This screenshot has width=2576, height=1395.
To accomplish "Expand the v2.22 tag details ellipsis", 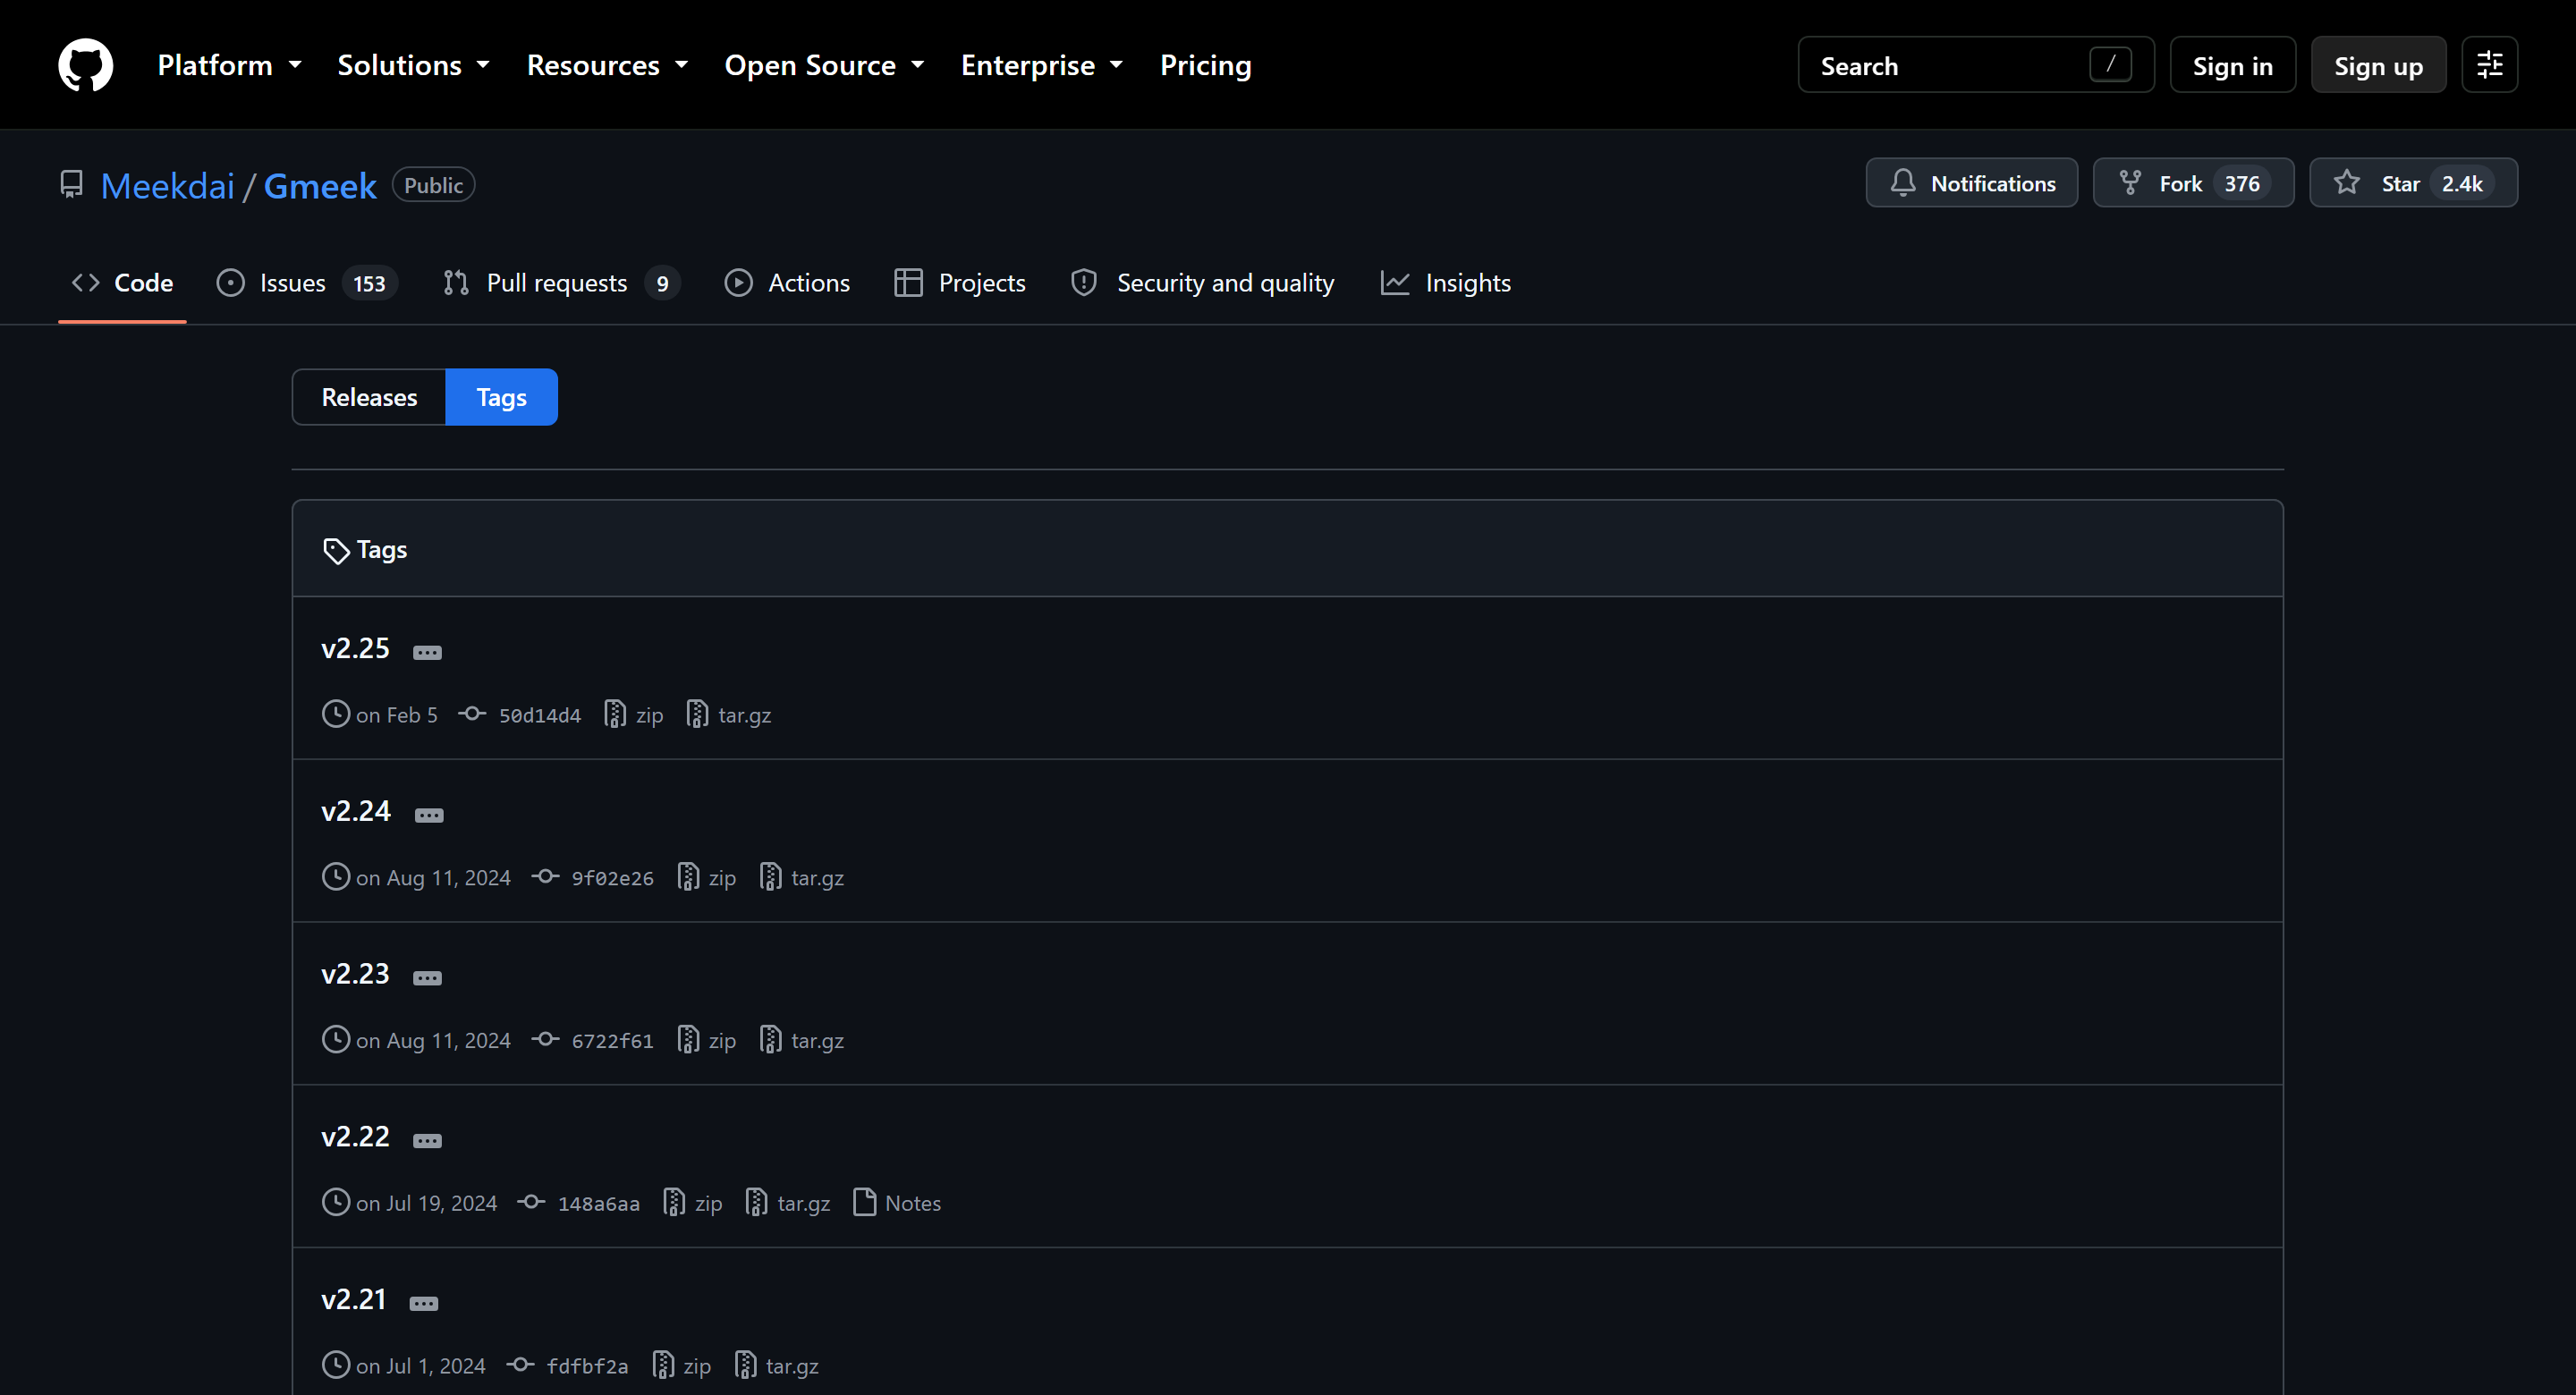I will tap(427, 1141).
